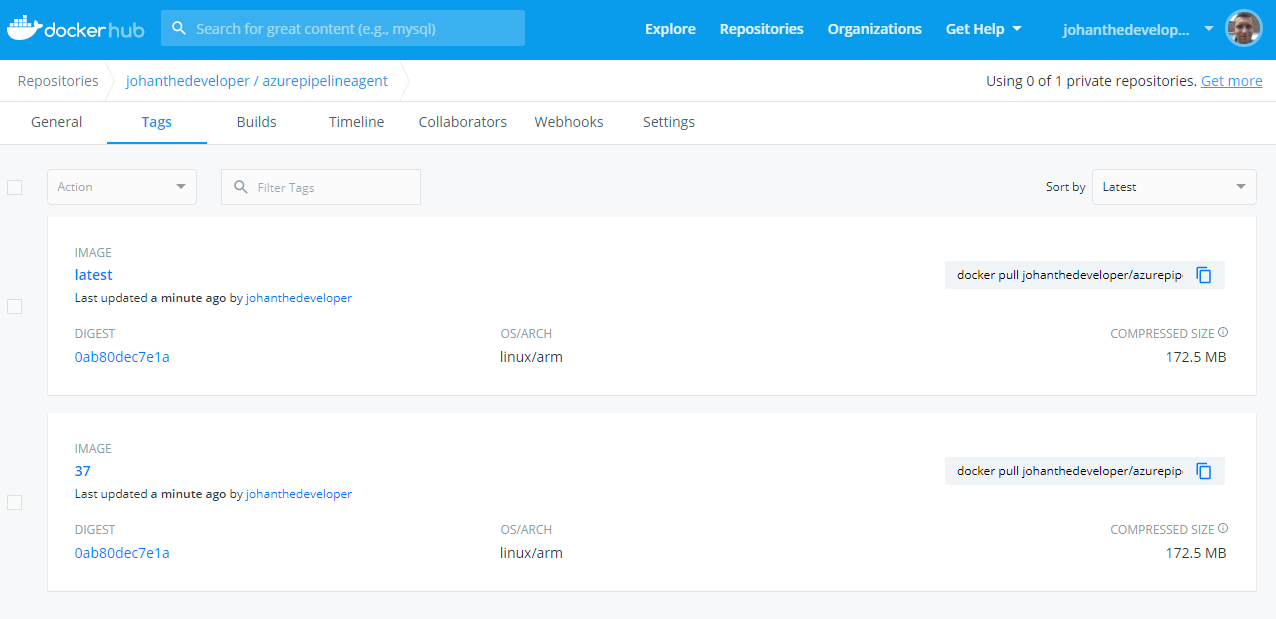The width and height of the screenshot is (1276, 619).
Task: Click the compressed size info icon for tag 37
Action: 1223,529
